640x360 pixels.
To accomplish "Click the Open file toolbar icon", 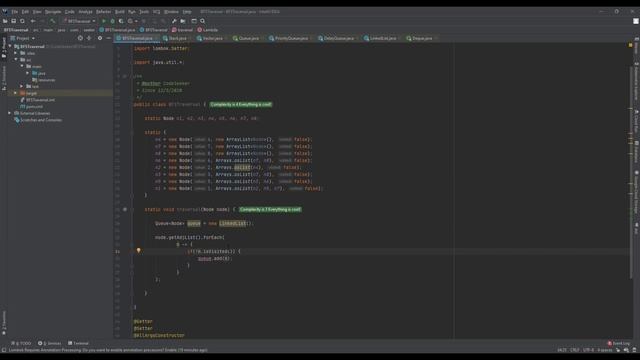I will pos(5,21).
